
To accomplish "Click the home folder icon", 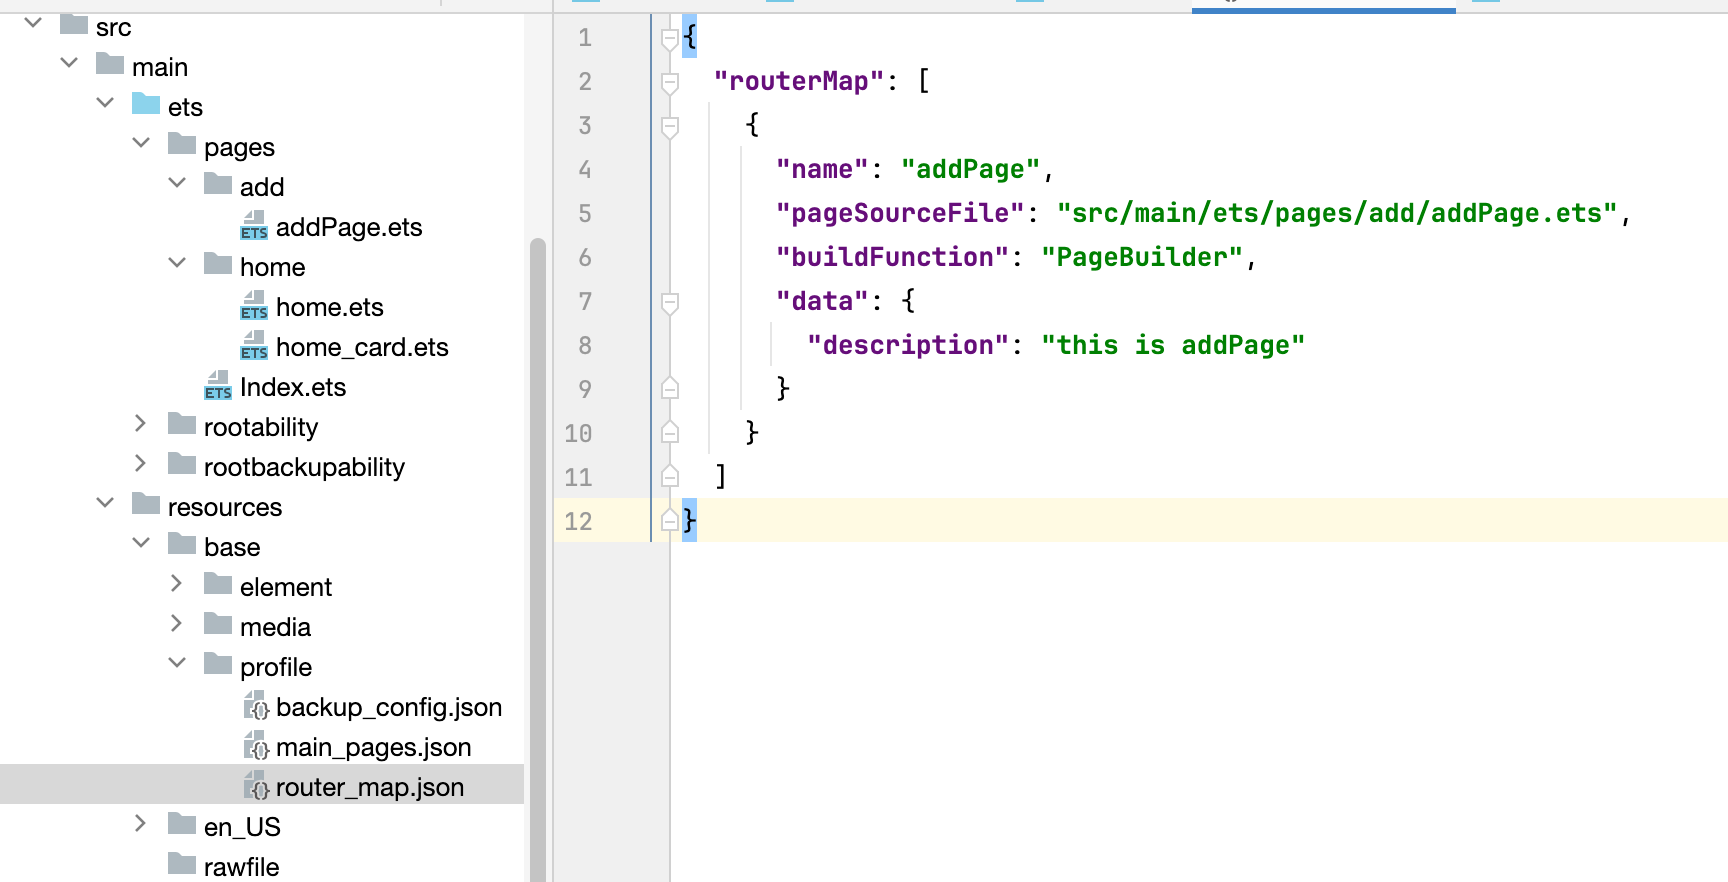I will click(x=218, y=264).
